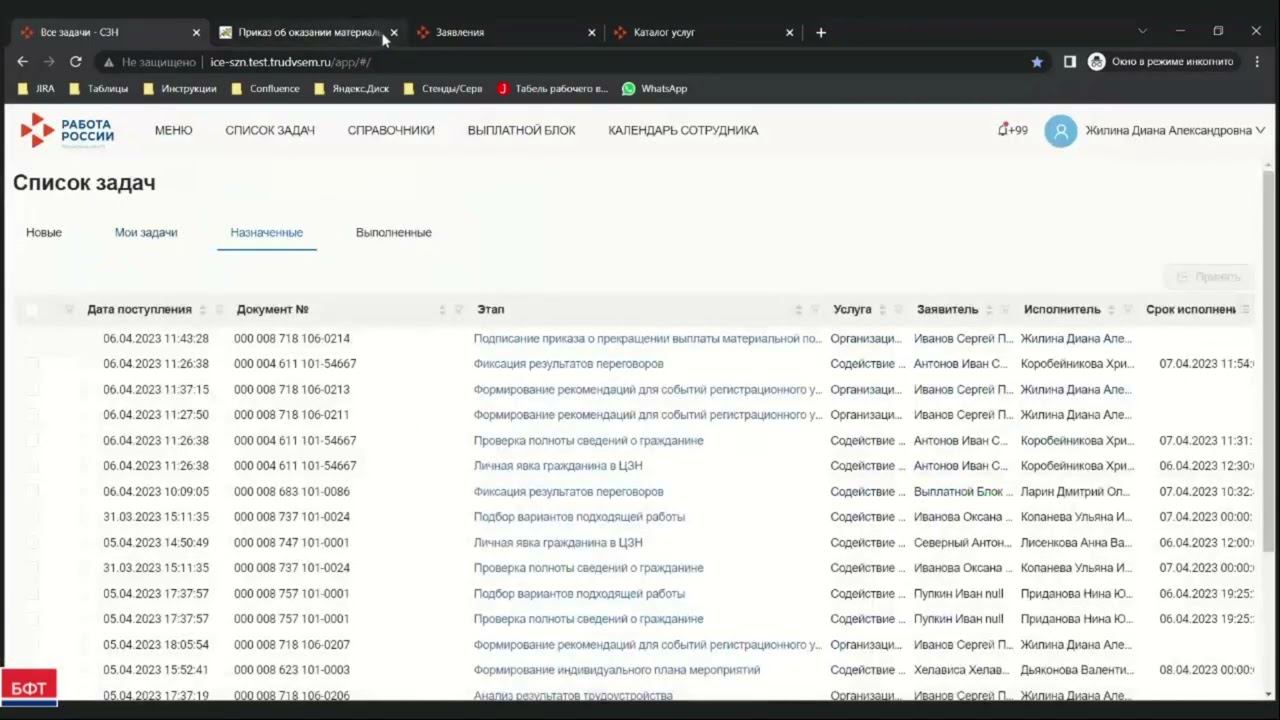Sort by Услуга column
The width and height of the screenshot is (1280, 720).
pos(882,310)
